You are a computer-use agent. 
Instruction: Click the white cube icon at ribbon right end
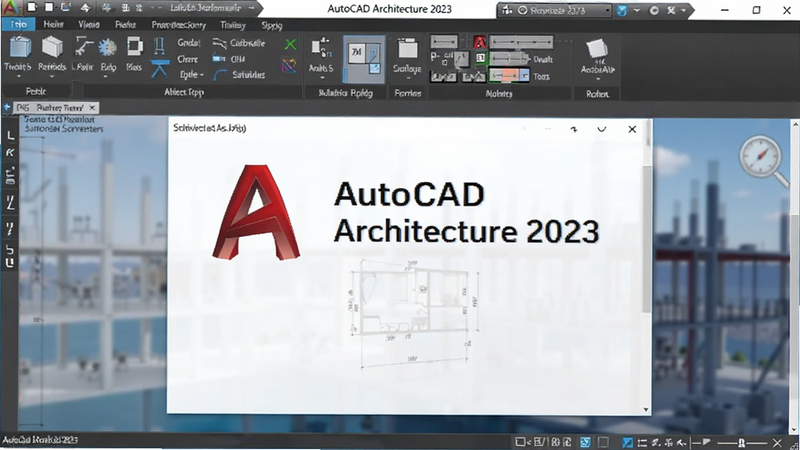pyautogui.click(x=596, y=49)
